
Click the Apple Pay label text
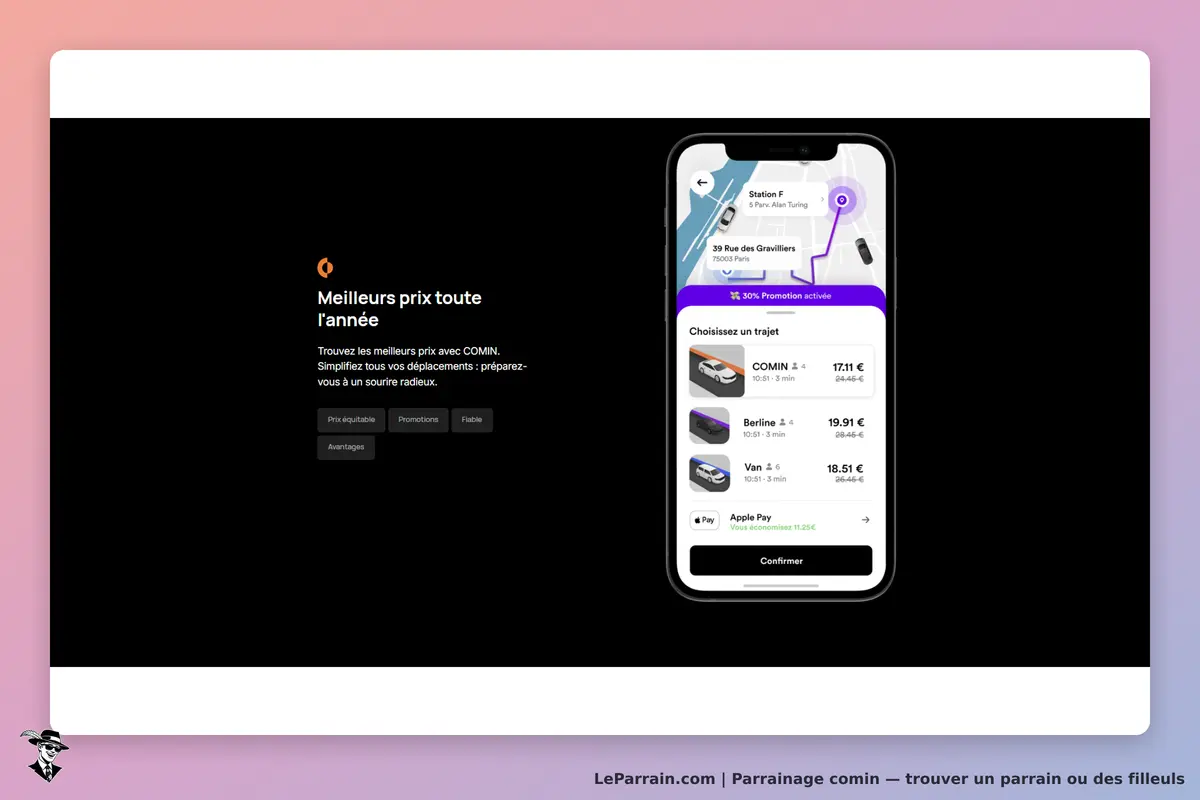point(751,517)
